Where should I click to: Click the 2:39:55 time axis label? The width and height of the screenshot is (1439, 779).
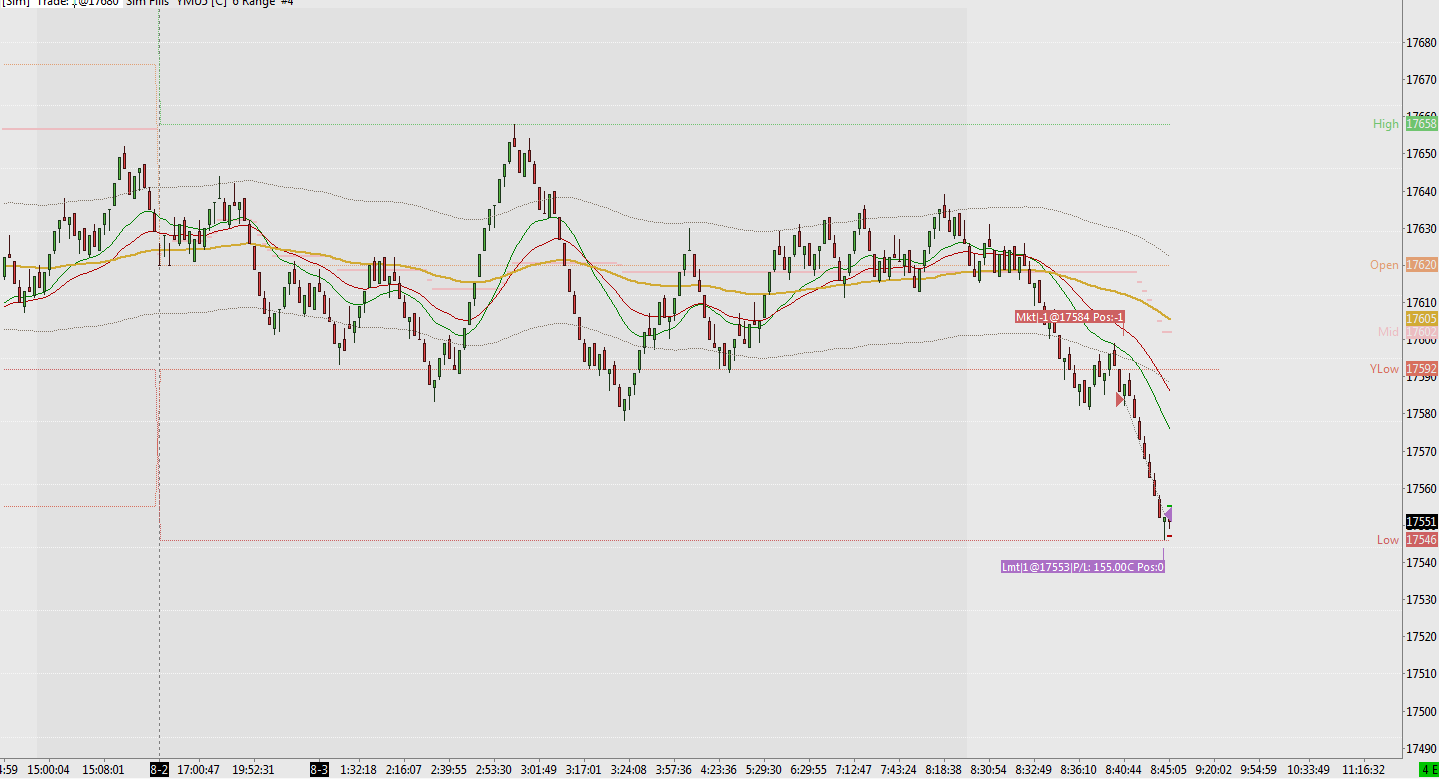coord(448,770)
